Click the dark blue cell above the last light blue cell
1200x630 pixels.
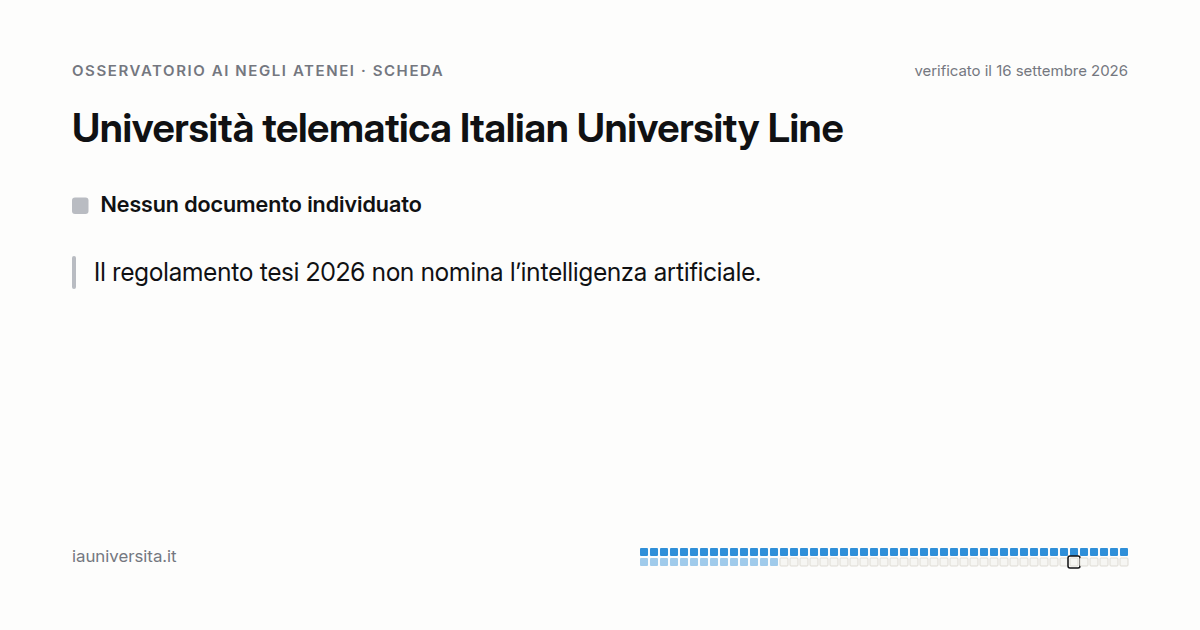click(x=774, y=552)
